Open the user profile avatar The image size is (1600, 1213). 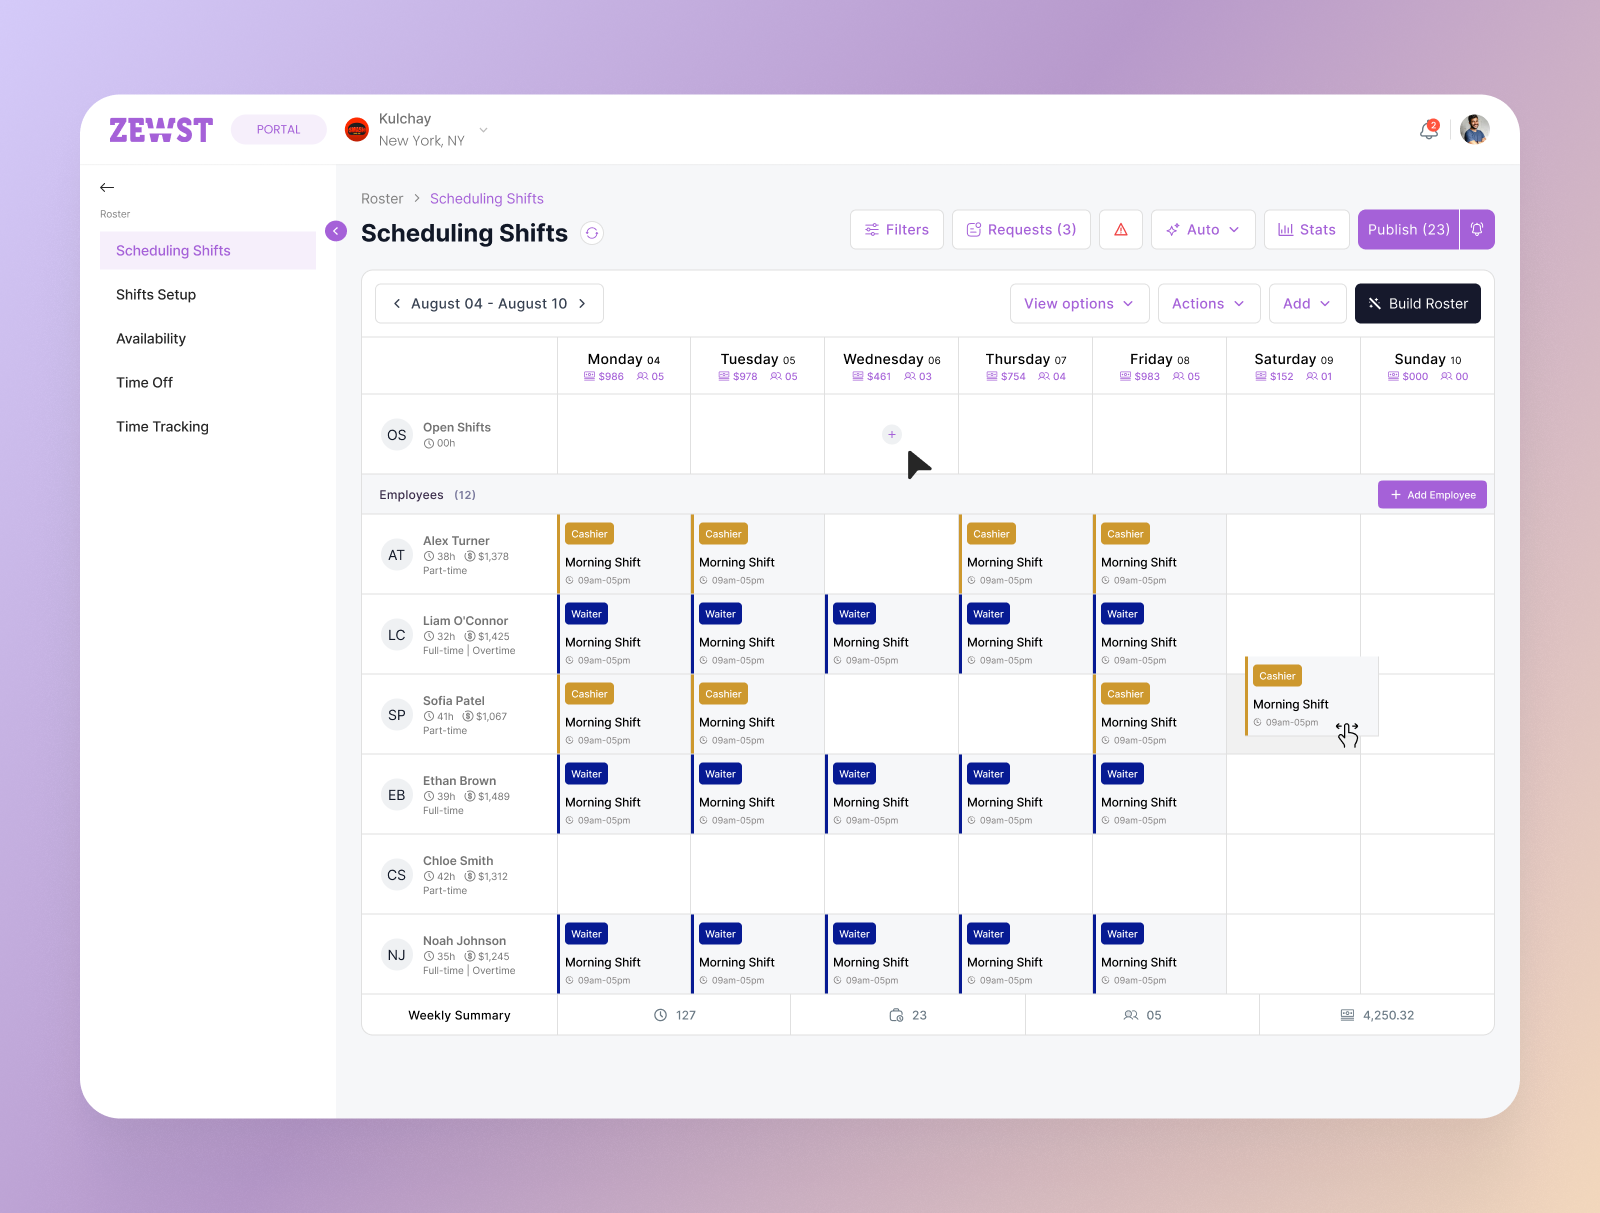(1474, 129)
